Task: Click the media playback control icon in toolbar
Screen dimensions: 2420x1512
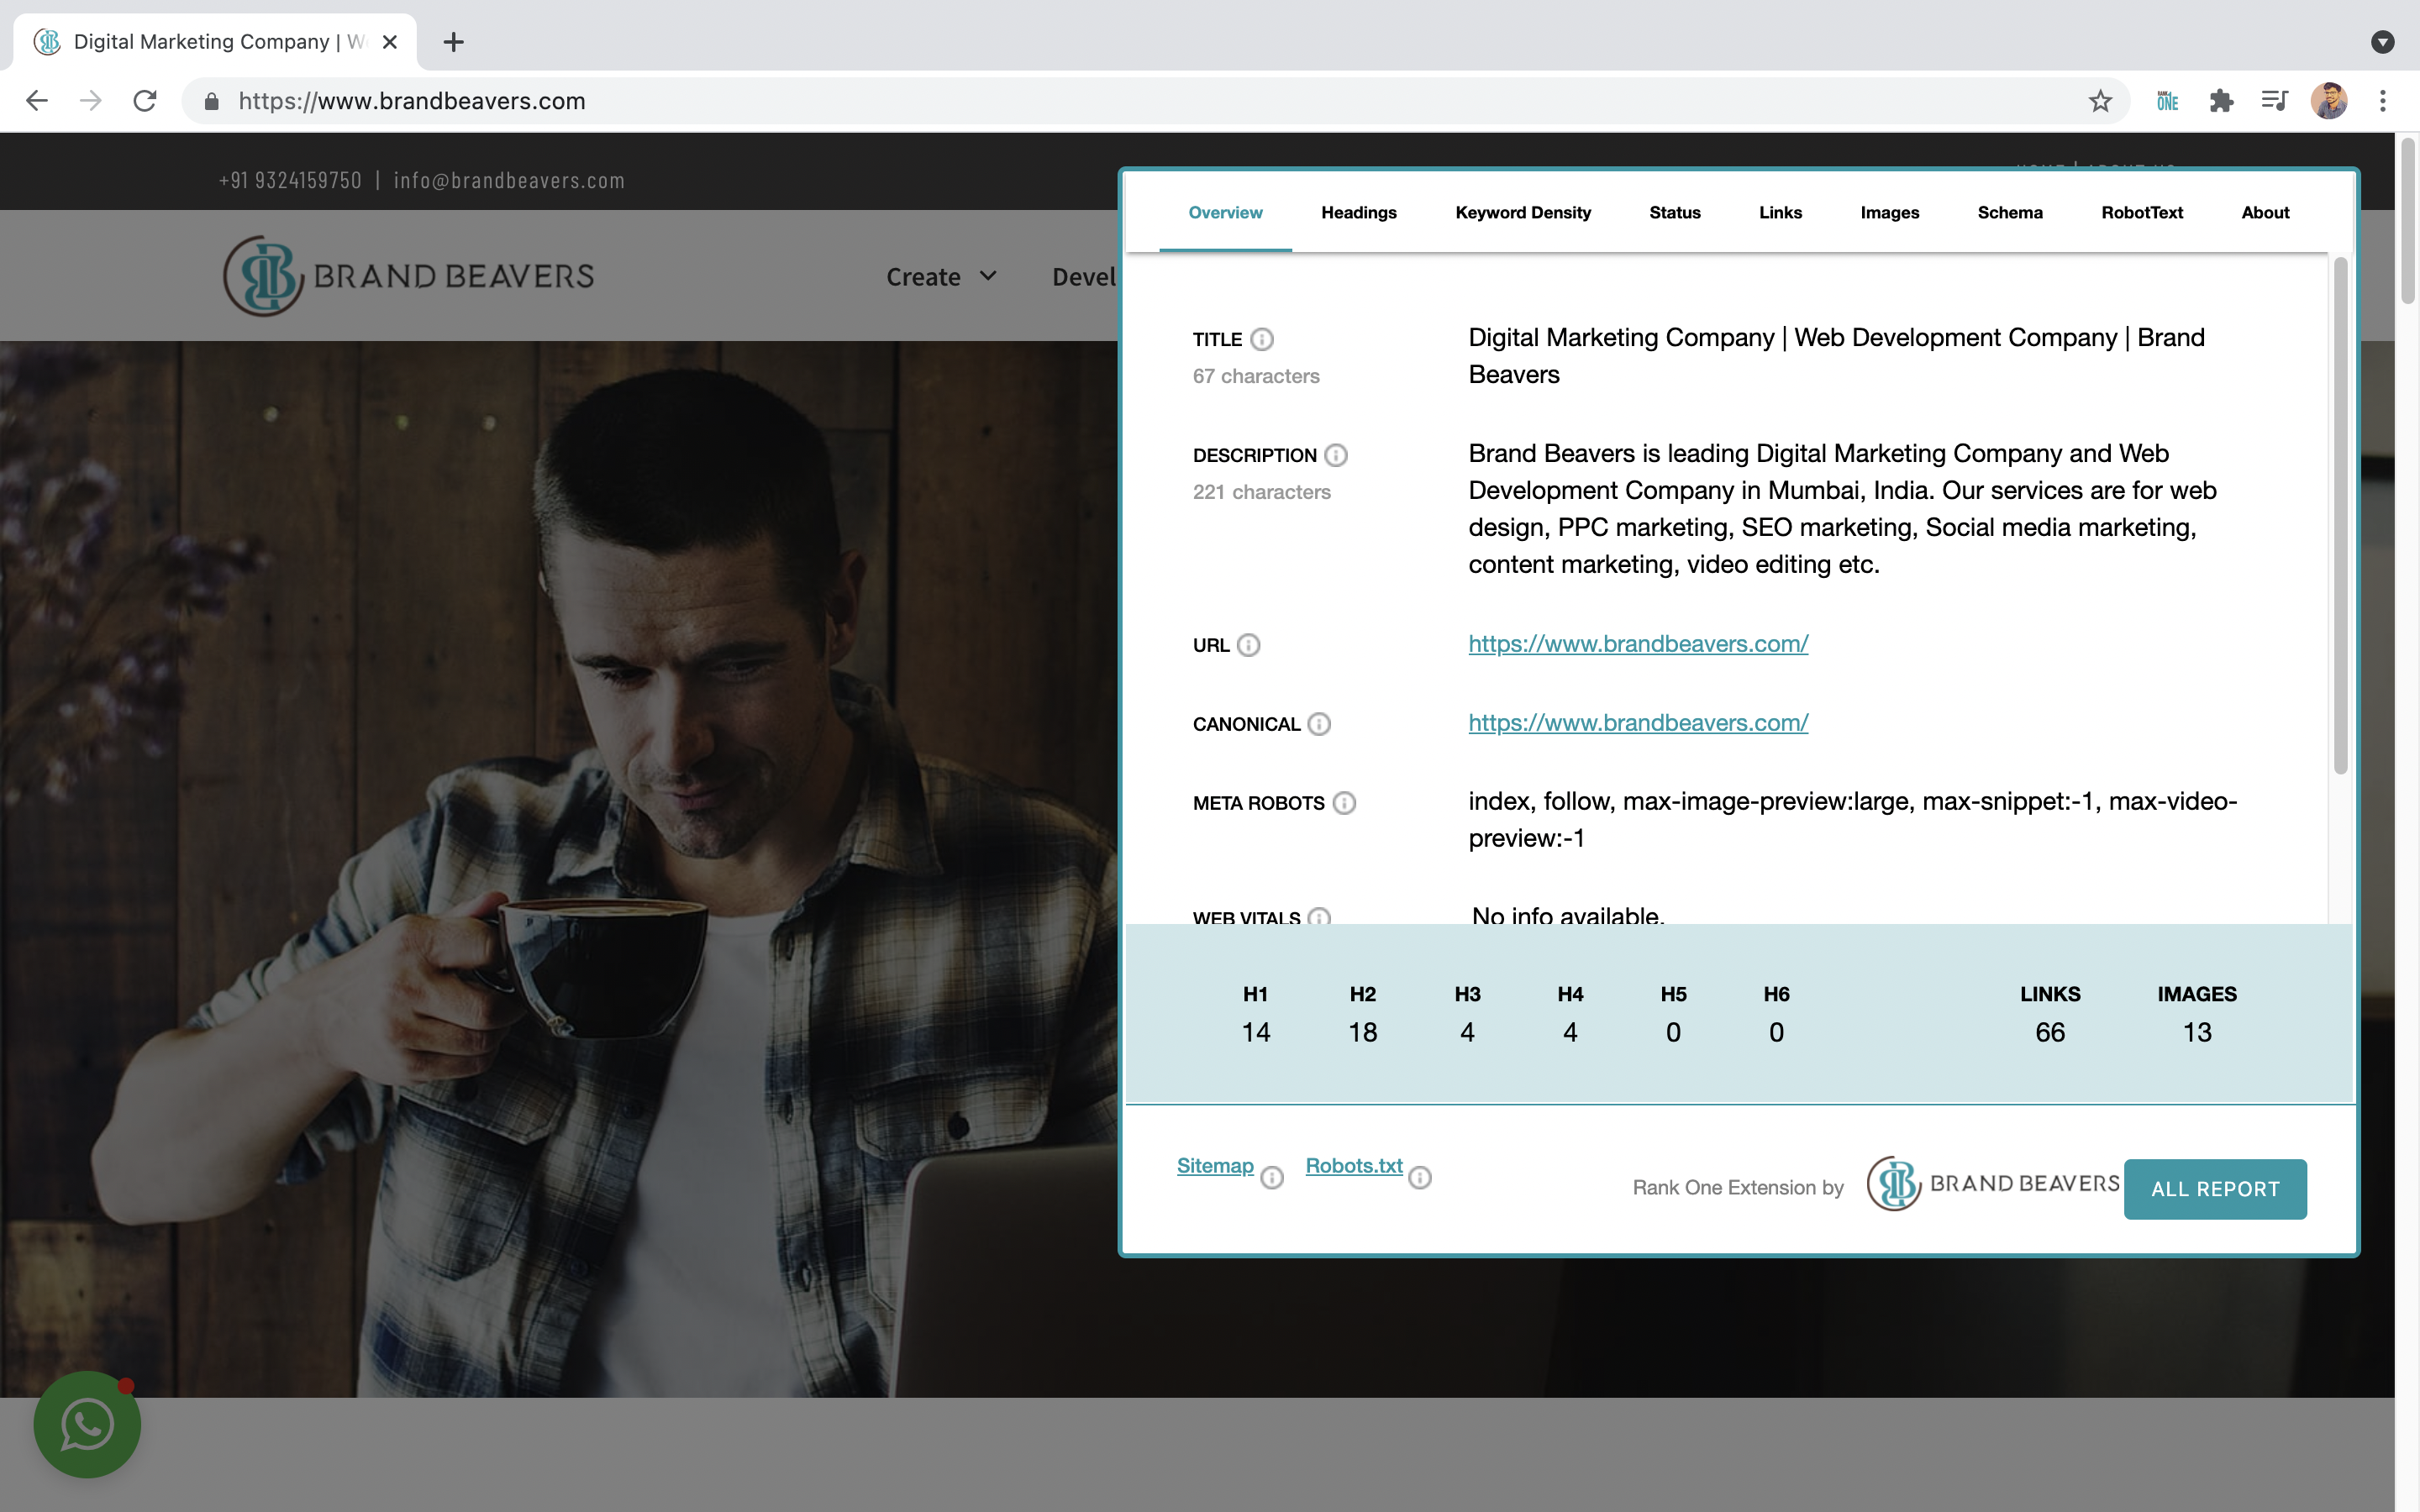Action: click(x=2273, y=100)
